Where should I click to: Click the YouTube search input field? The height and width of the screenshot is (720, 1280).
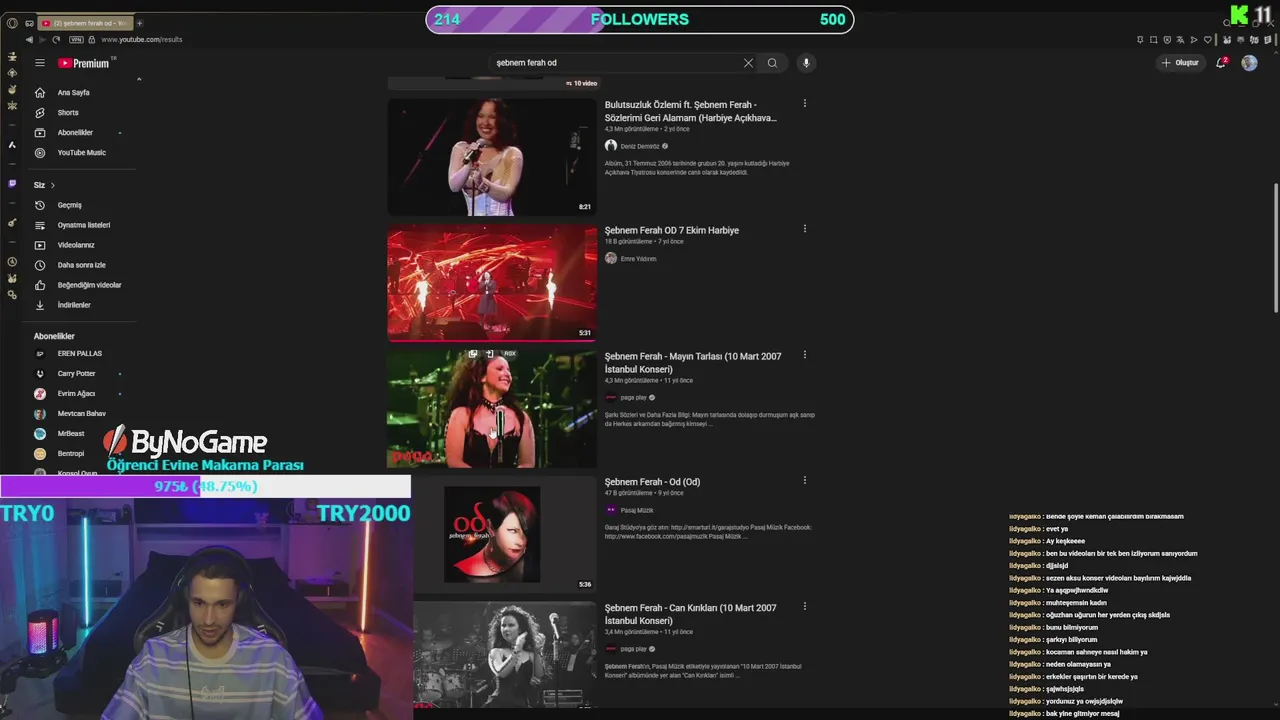coord(615,63)
